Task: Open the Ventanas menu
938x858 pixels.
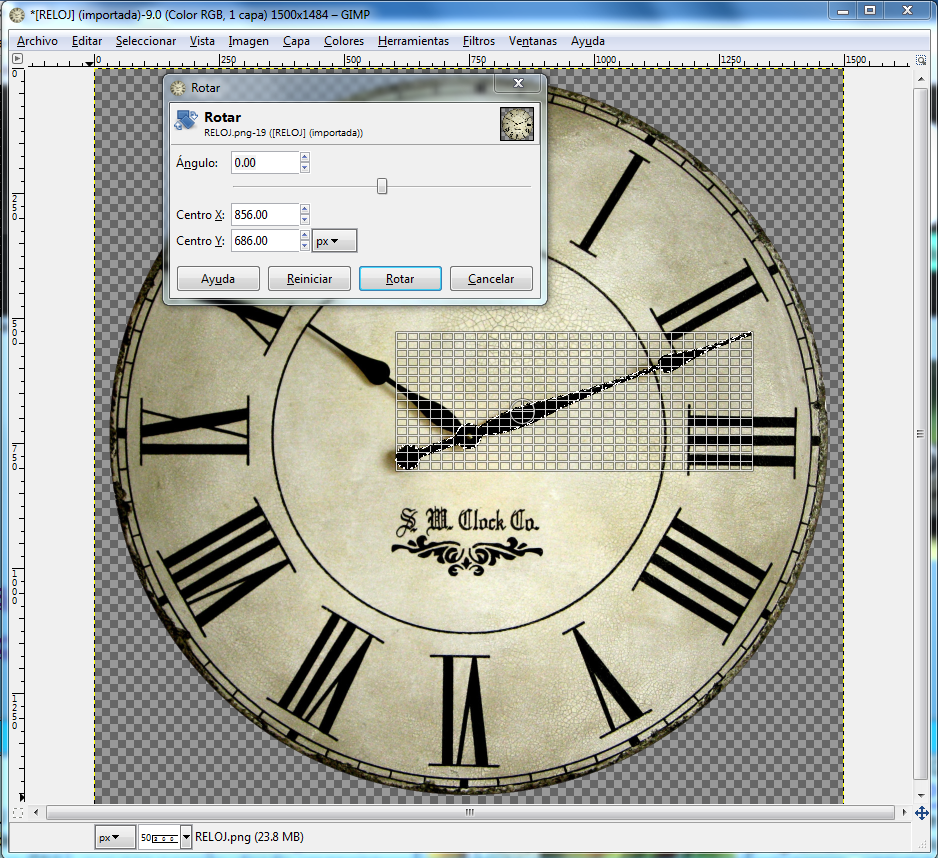Action: click(x=532, y=41)
